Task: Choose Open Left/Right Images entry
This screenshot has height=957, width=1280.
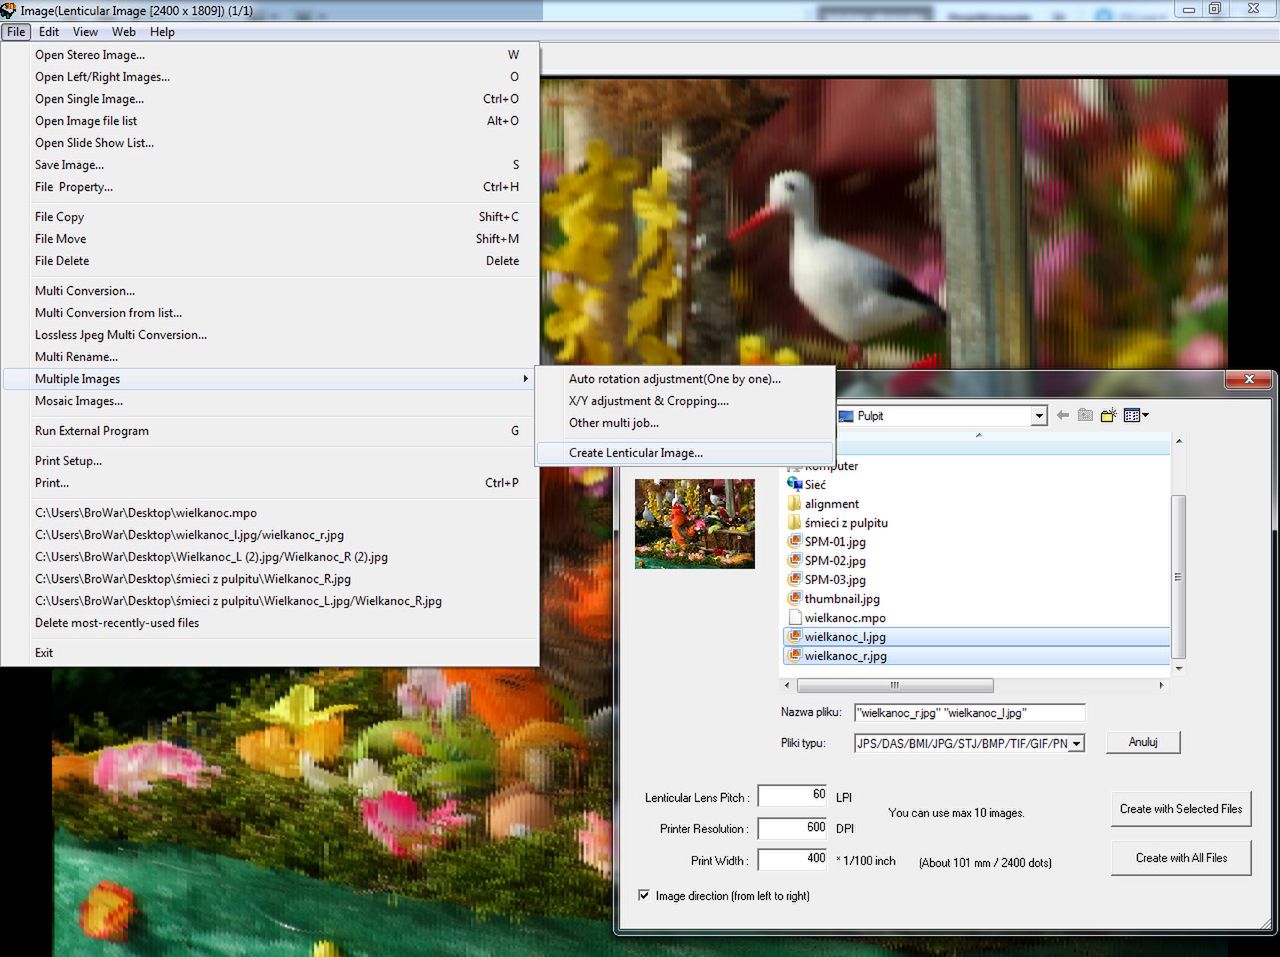Action: pyautogui.click(x=270, y=77)
